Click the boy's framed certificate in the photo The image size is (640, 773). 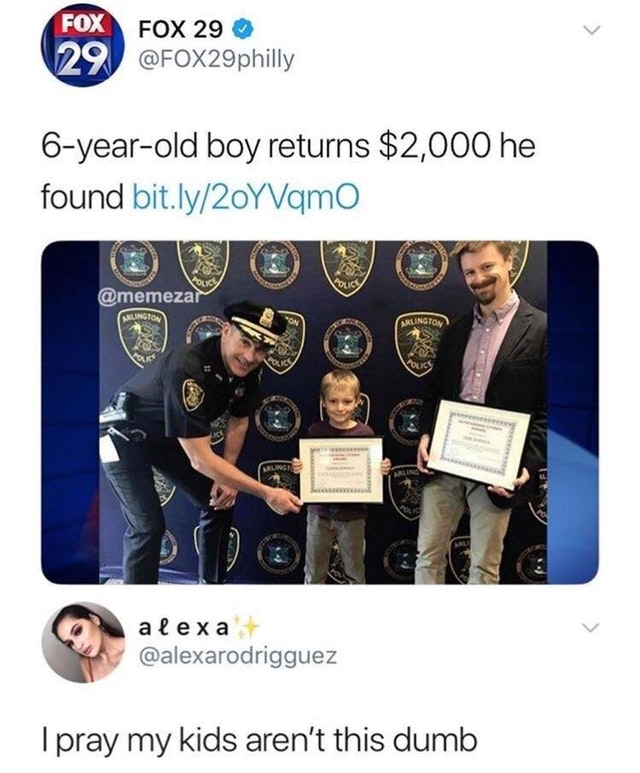pos(341,470)
